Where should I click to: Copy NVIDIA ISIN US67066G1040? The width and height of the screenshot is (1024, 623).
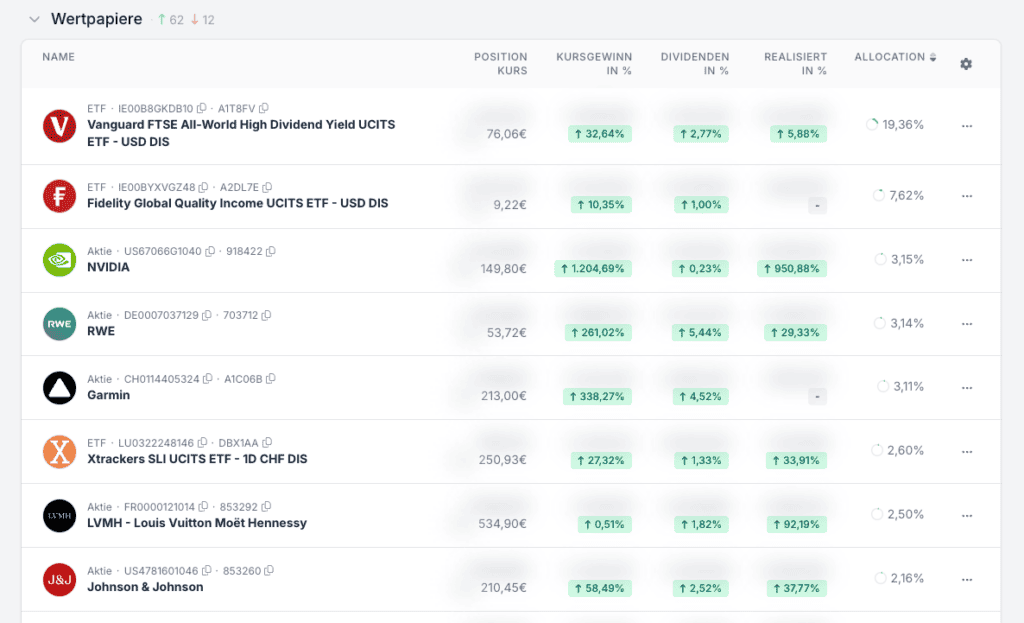(x=210, y=252)
